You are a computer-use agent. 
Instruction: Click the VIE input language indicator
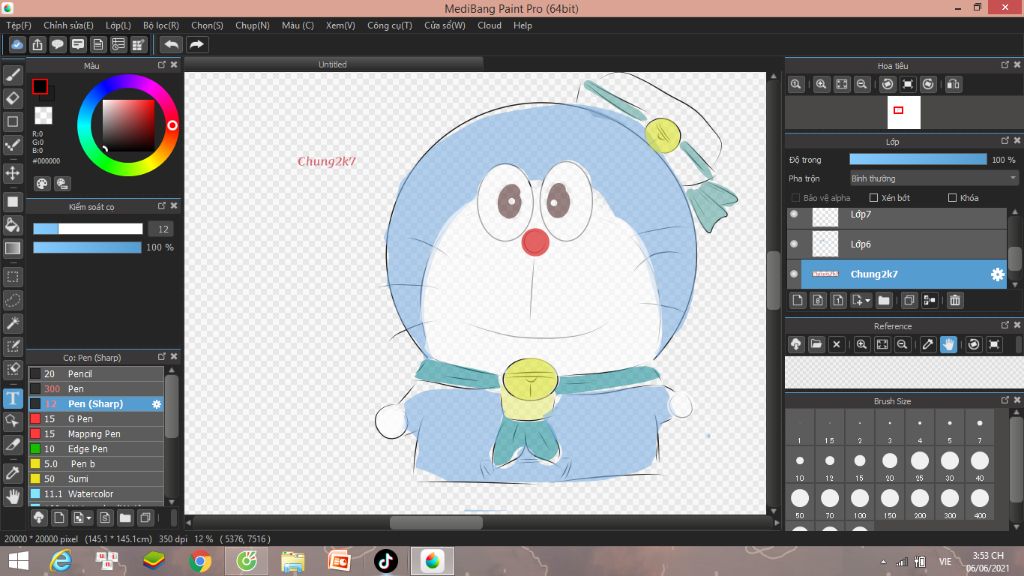945,562
